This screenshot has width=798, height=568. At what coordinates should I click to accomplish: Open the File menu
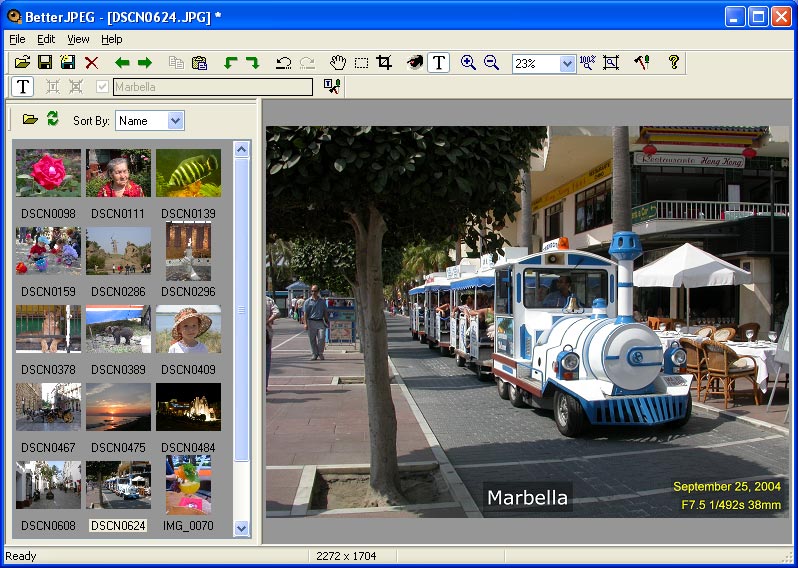point(17,39)
